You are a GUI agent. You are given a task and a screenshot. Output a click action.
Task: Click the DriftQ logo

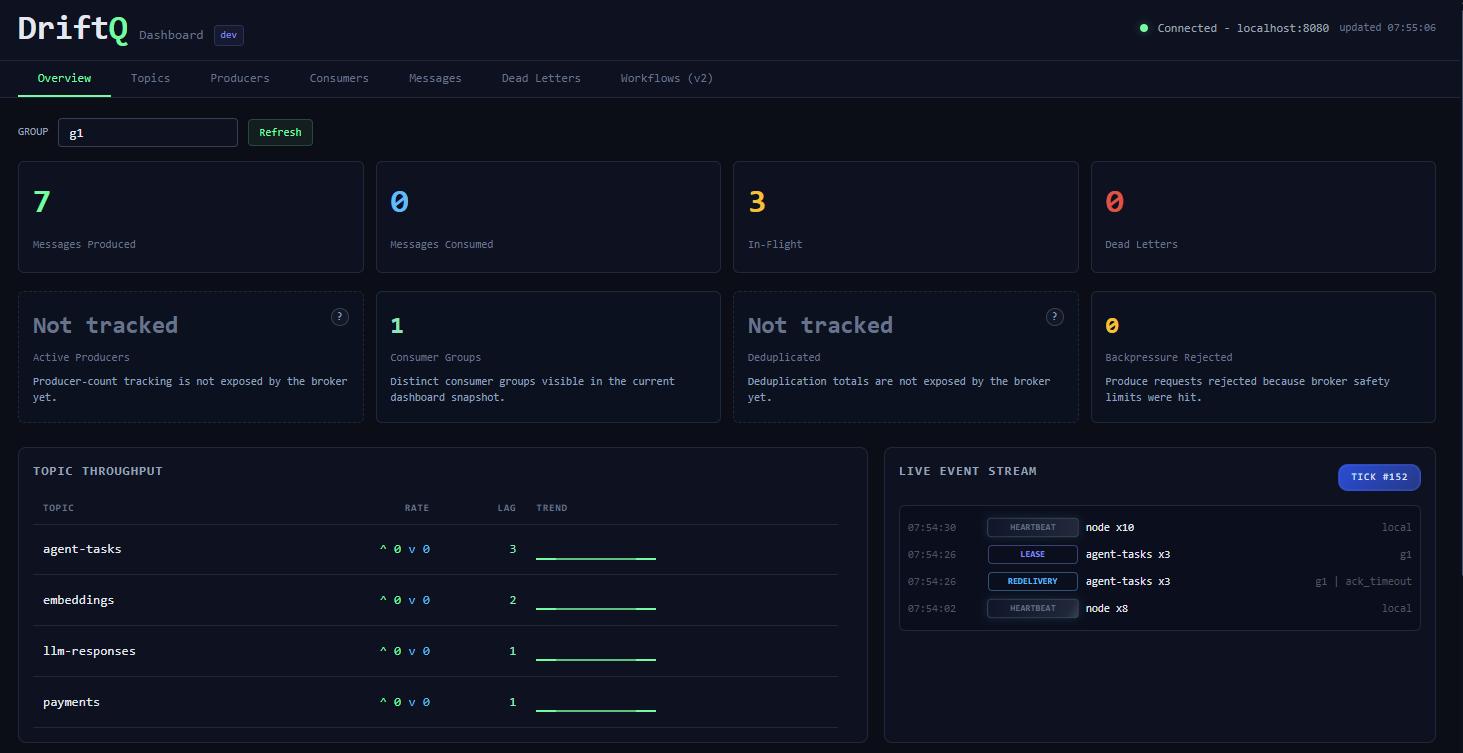[73, 29]
